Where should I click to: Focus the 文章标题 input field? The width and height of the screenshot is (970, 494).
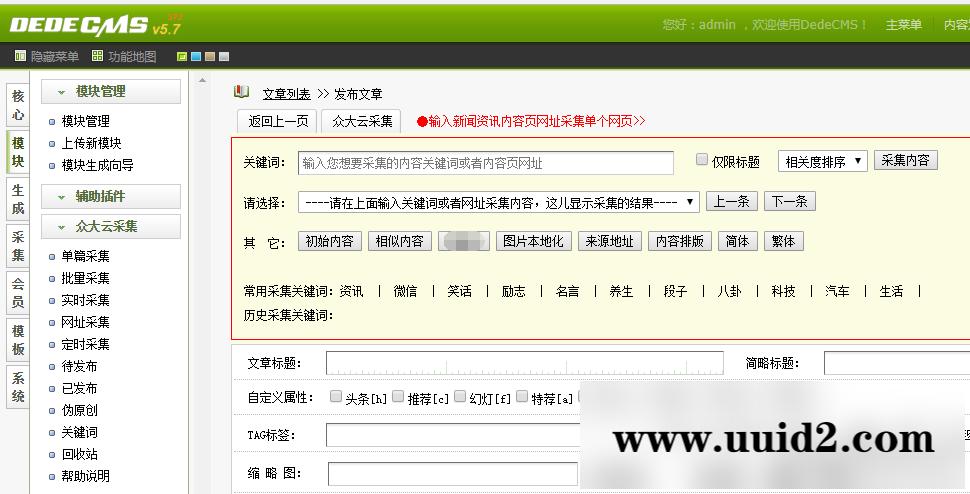click(x=525, y=363)
